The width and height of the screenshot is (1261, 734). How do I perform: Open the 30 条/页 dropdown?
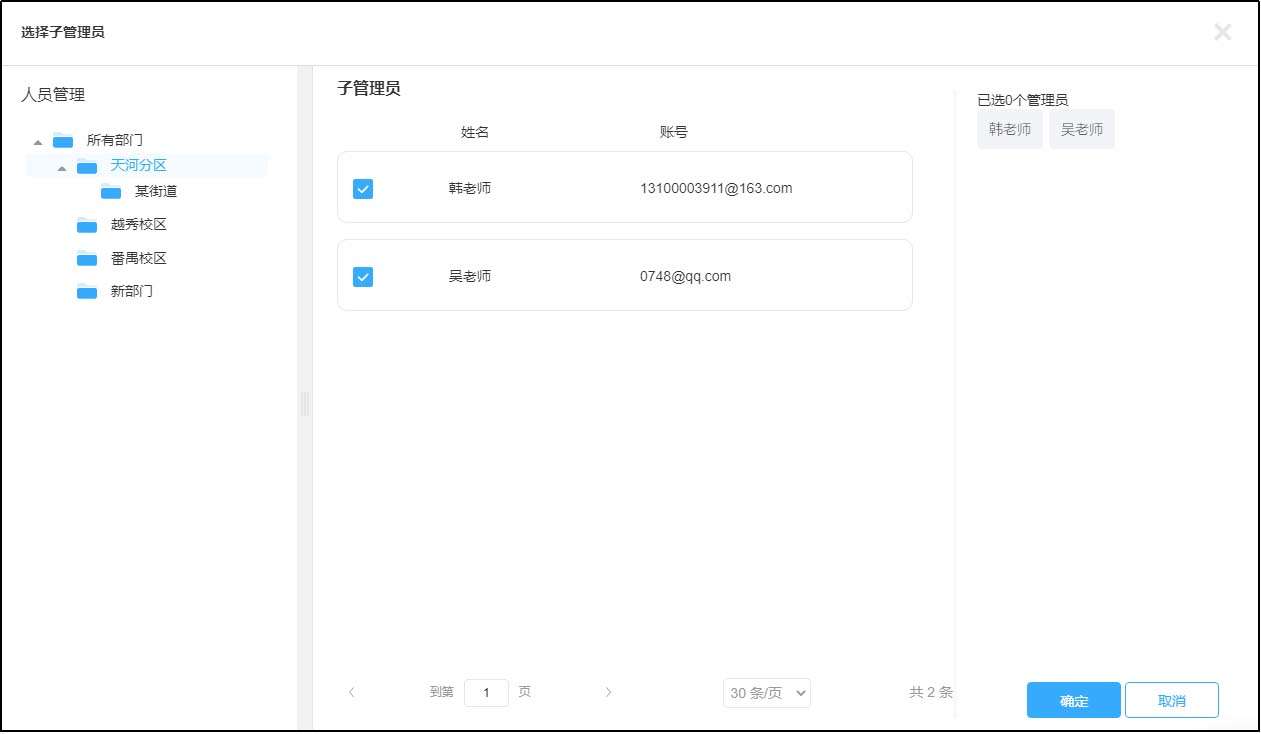click(x=766, y=692)
